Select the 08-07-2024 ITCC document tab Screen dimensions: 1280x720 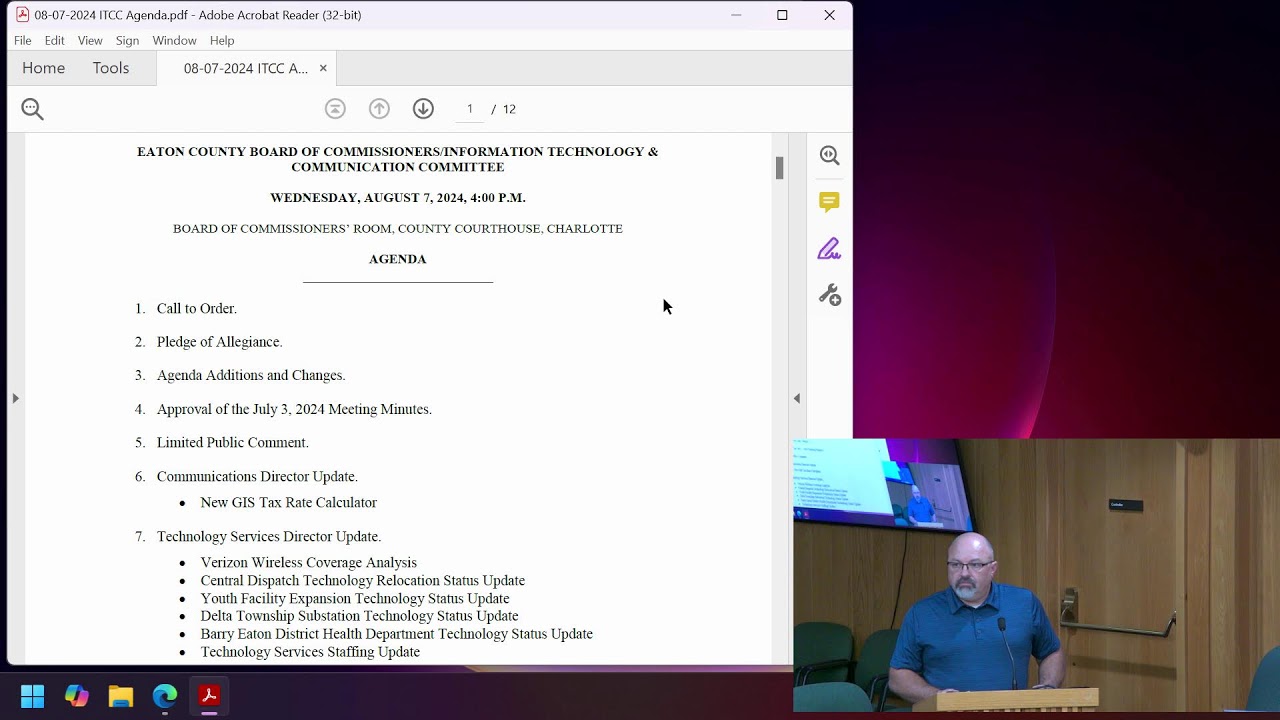[245, 68]
